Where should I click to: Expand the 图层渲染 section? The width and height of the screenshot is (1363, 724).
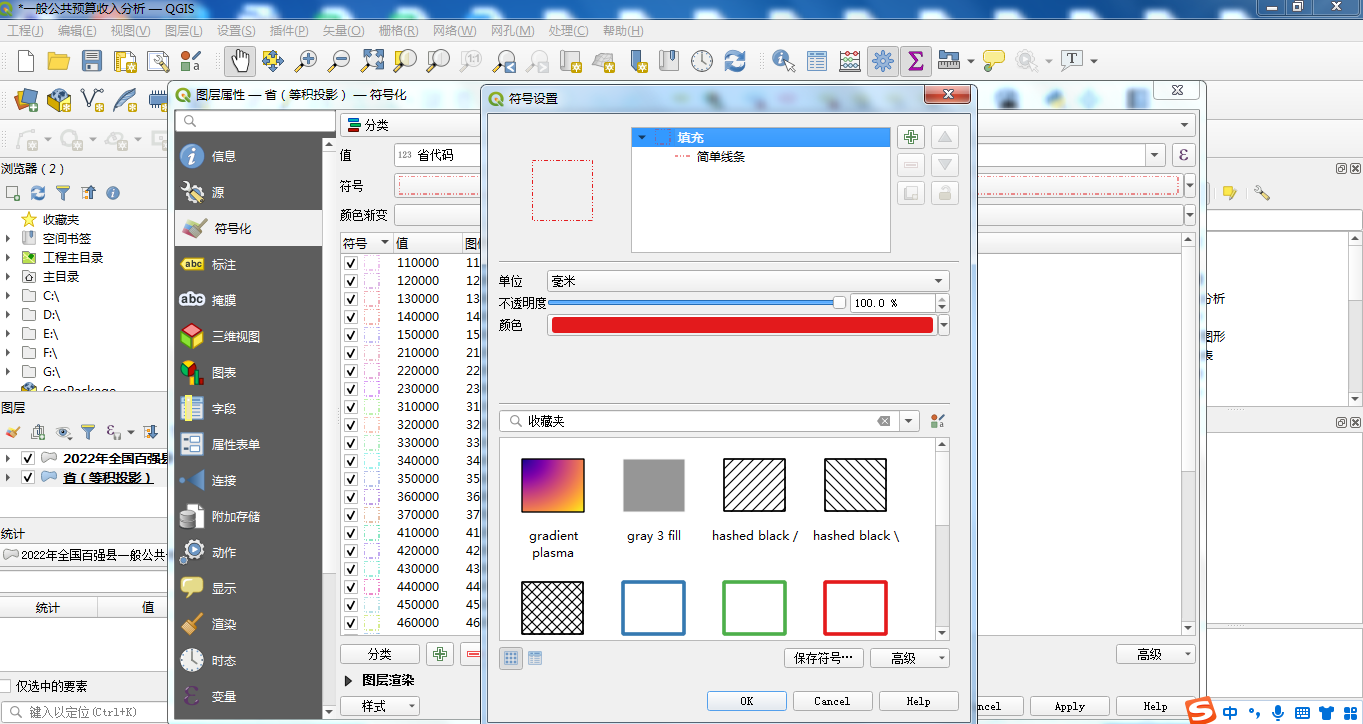349,680
